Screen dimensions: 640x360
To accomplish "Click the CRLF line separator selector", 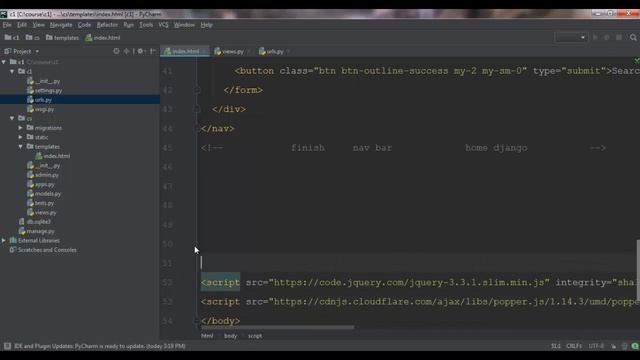I will (x=574, y=346).
